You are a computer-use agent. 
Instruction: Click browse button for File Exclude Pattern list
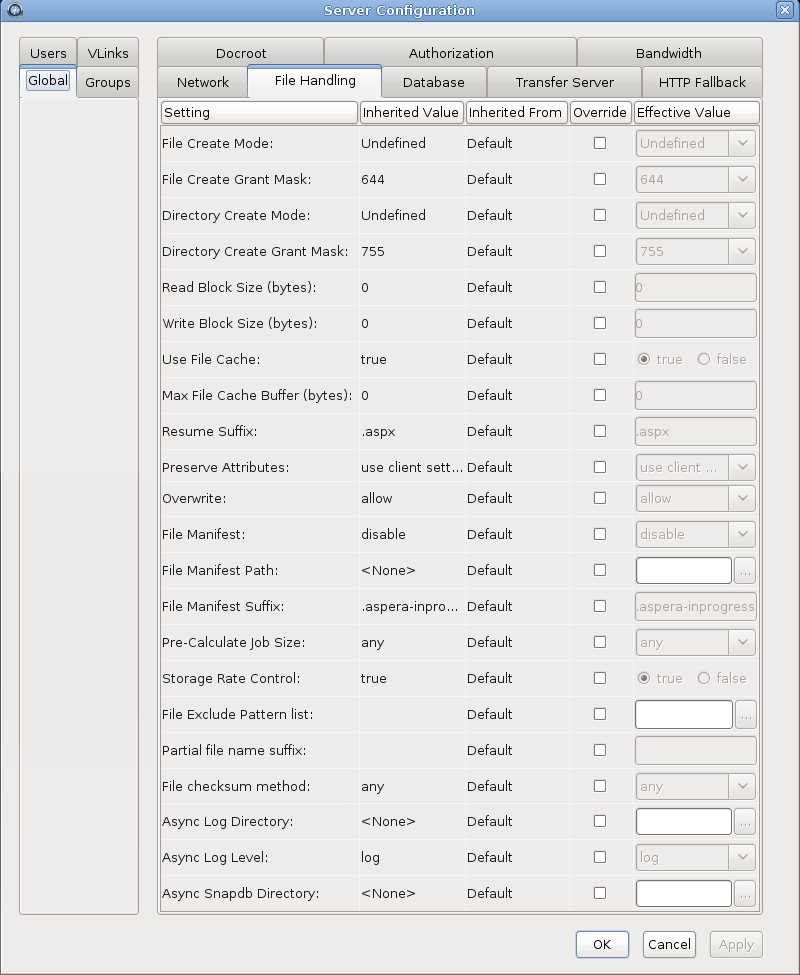coord(745,715)
